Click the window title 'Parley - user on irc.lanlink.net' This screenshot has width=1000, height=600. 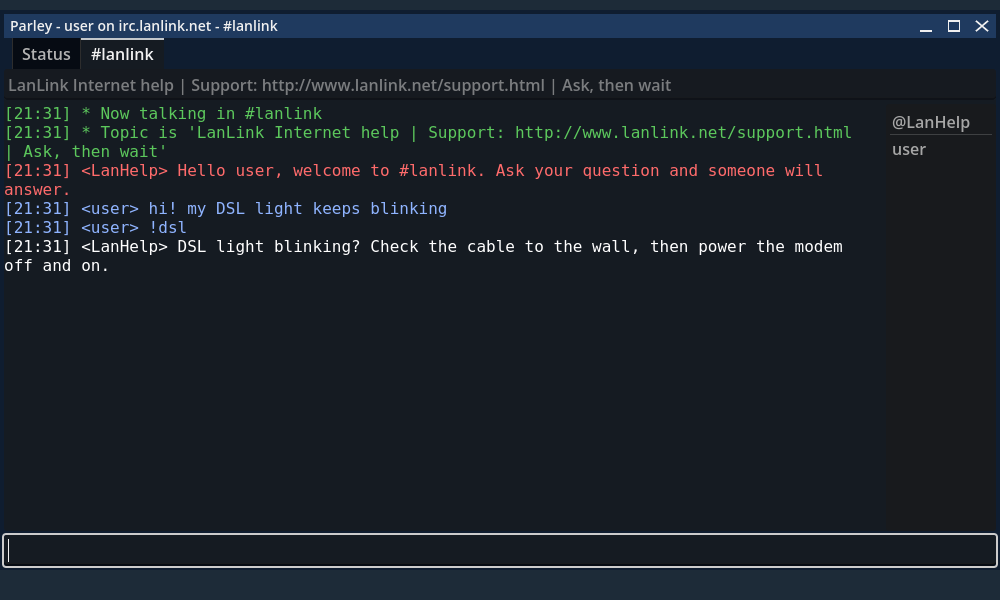143,26
